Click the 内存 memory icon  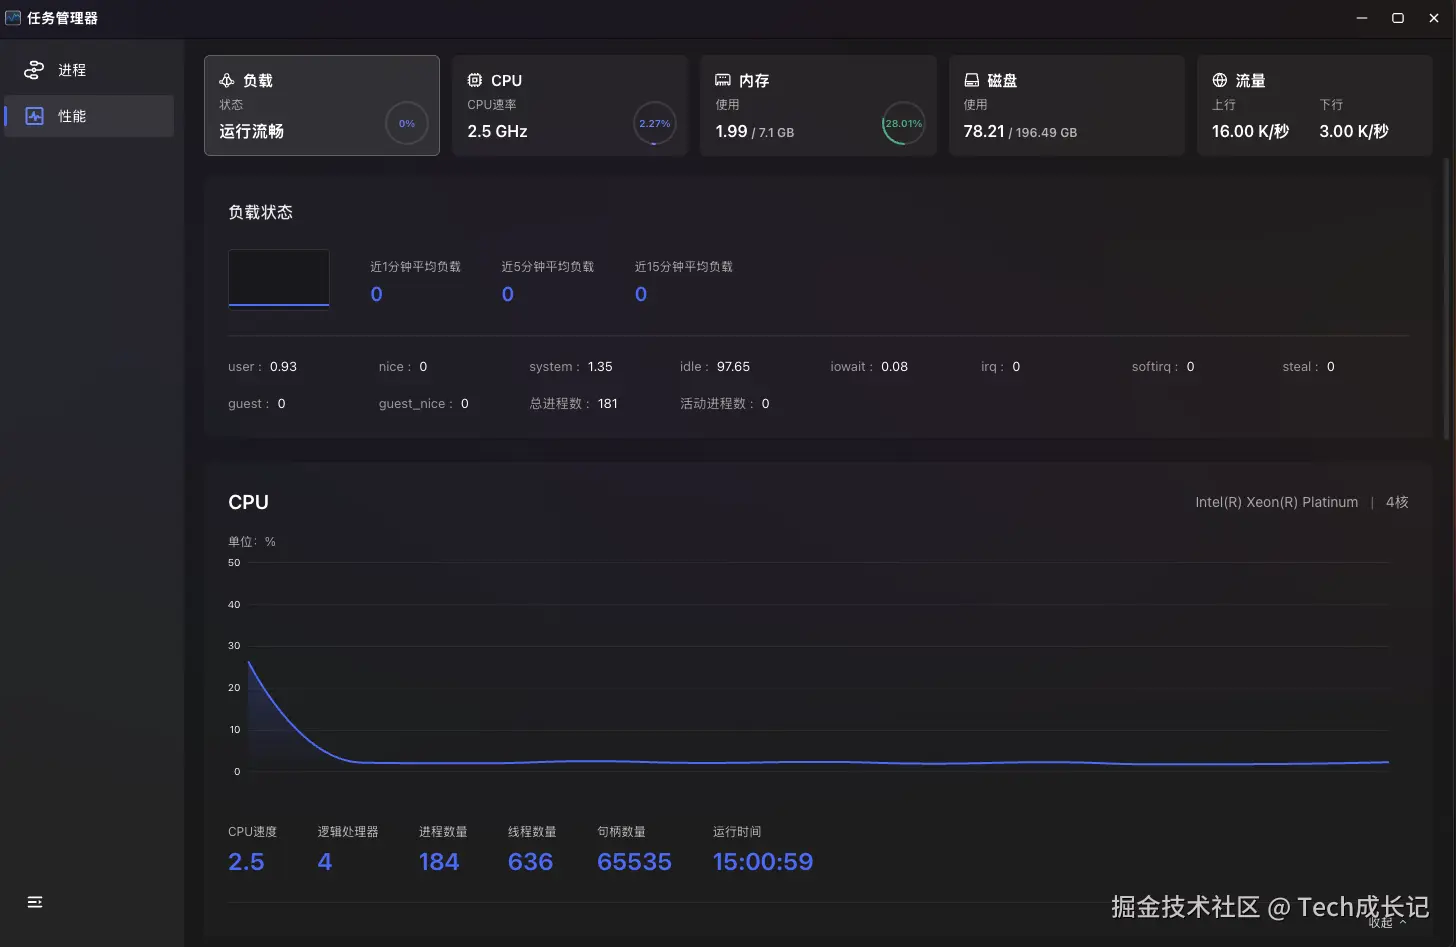click(722, 80)
